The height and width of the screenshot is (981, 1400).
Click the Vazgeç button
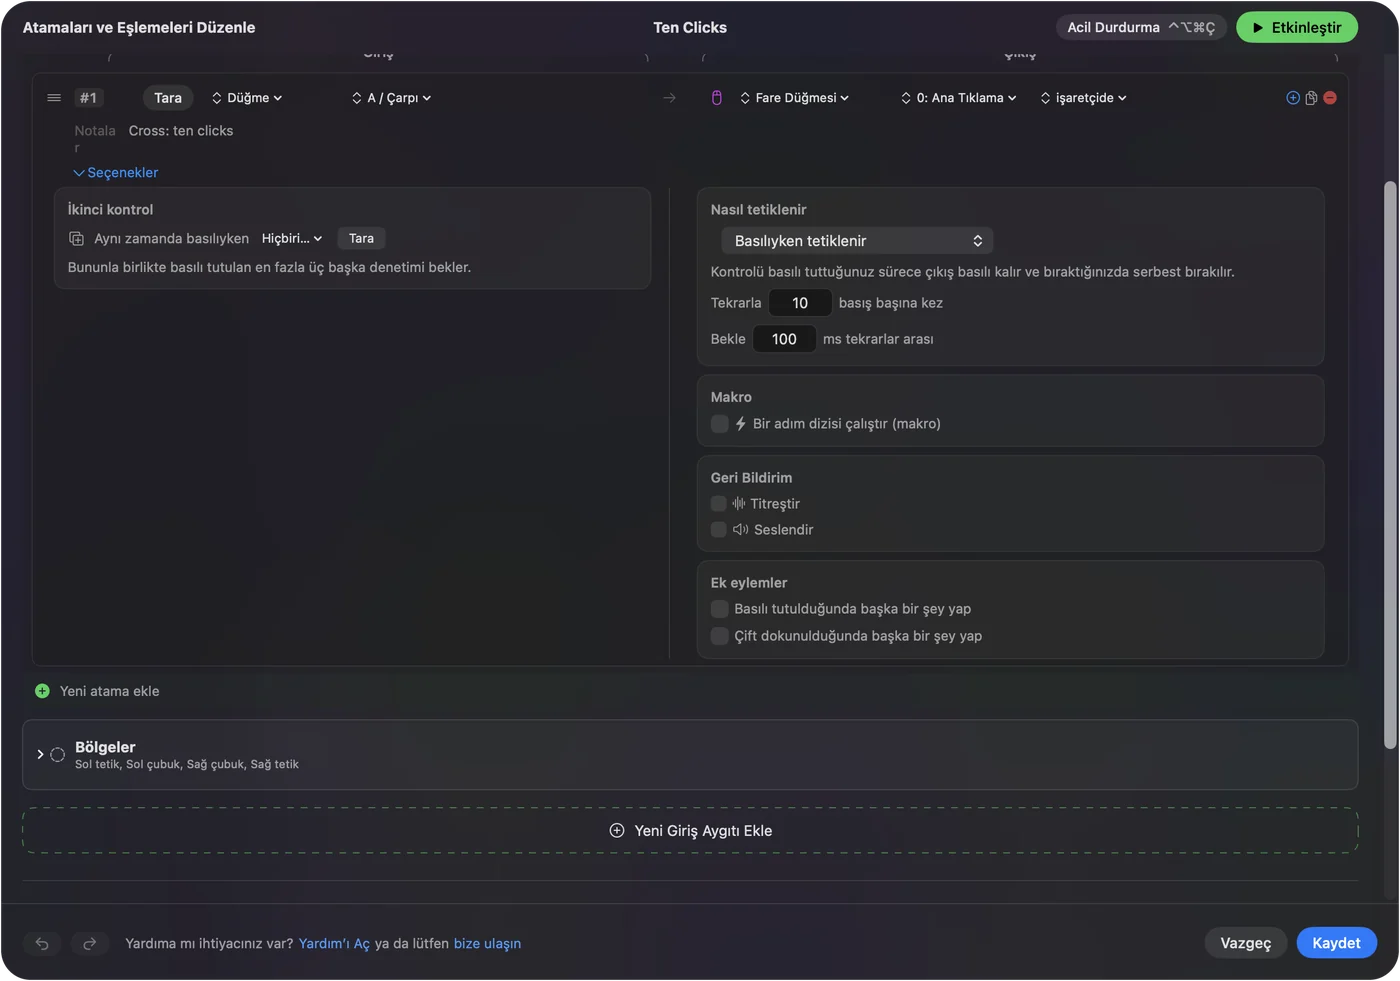pyautogui.click(x=1245, y=943)
